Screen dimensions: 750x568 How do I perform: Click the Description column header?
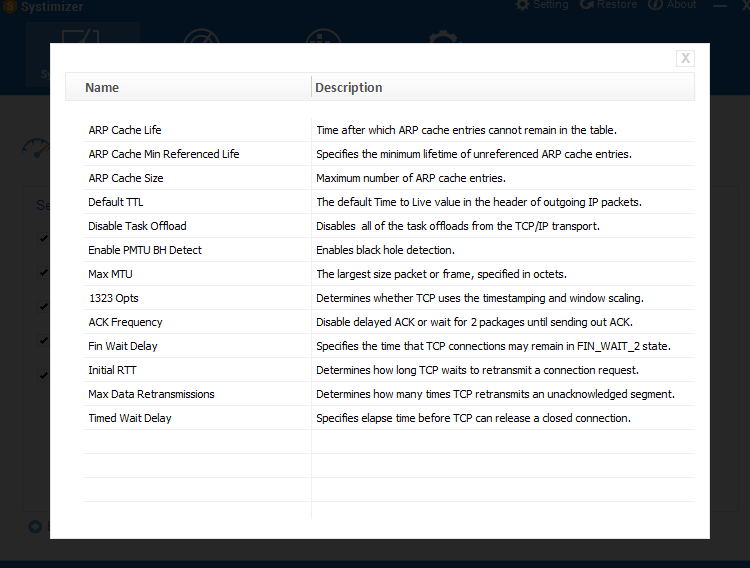503,87
